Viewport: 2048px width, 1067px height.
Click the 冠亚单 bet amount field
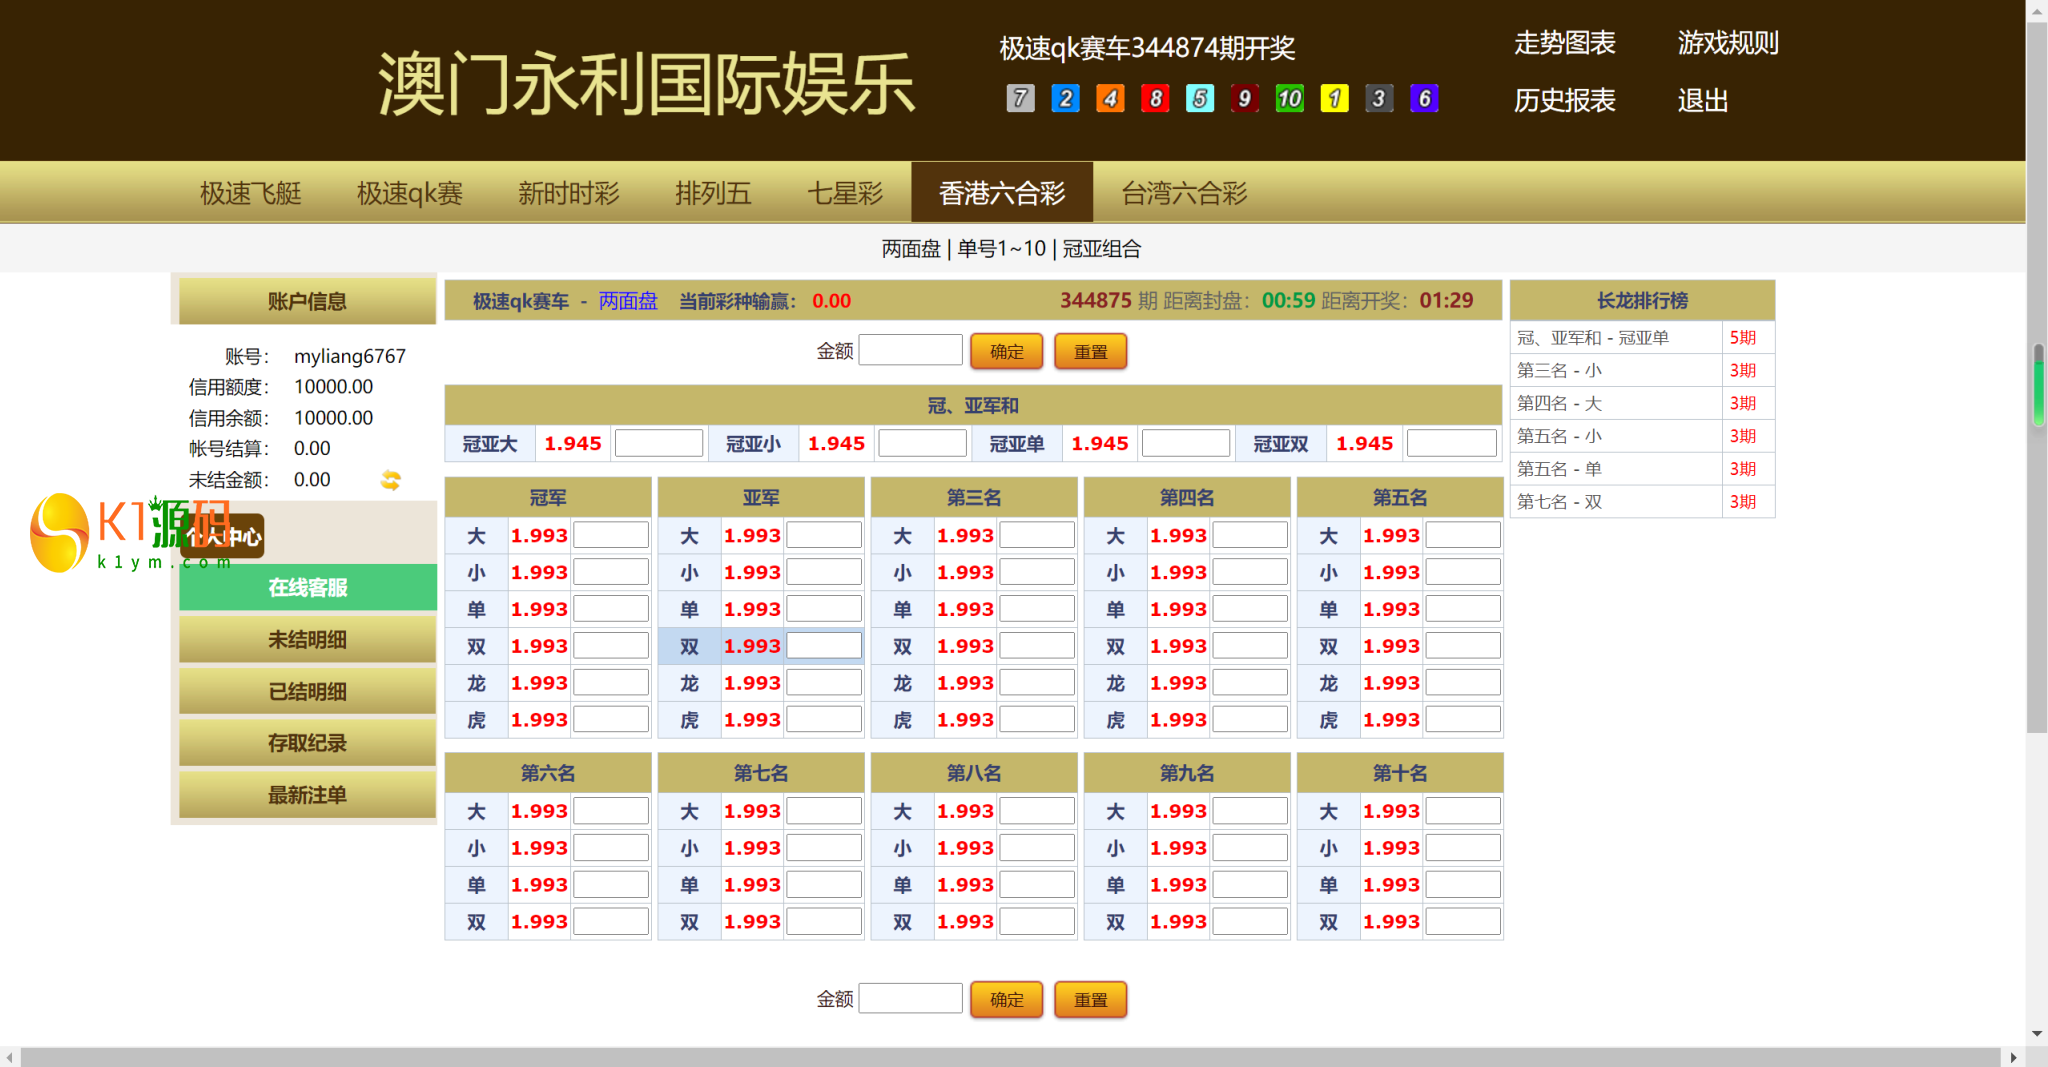(1186, 443)
